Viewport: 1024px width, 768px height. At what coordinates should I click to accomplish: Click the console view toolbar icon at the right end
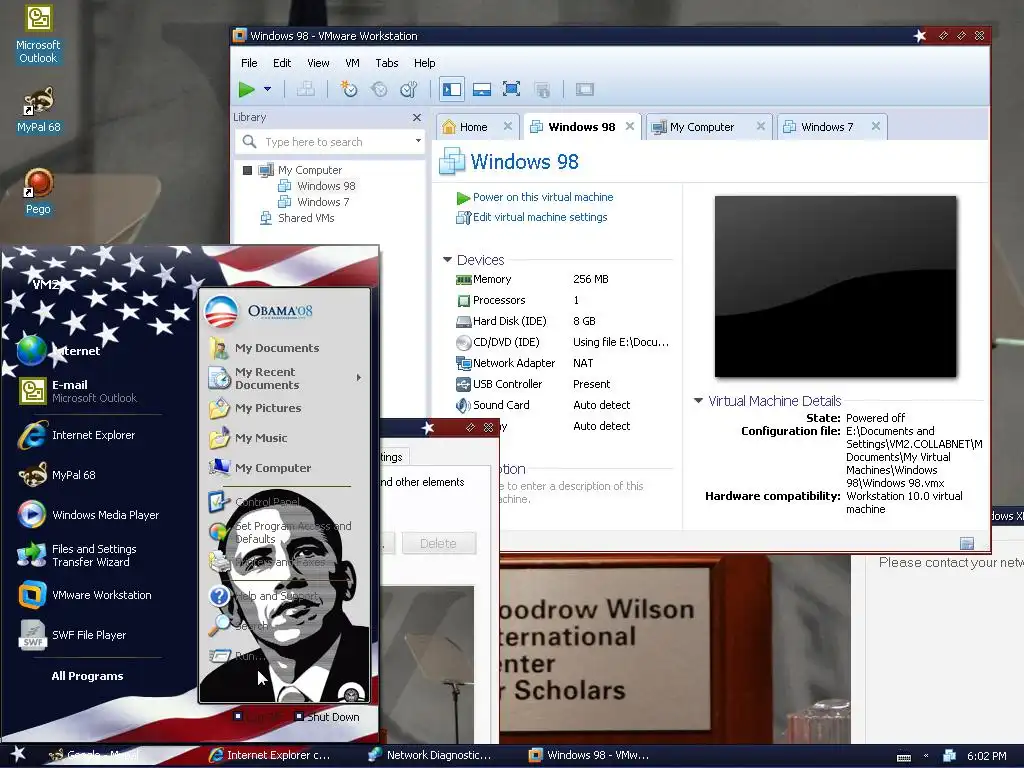(584, 89)
